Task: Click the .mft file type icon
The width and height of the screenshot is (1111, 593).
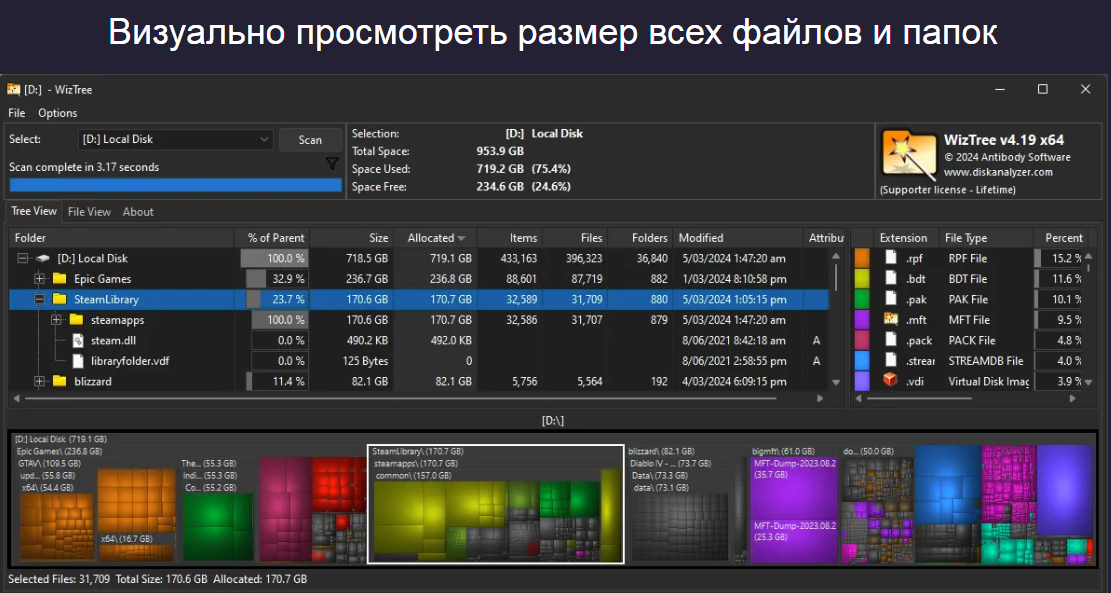Action: [x=891, y=320]
